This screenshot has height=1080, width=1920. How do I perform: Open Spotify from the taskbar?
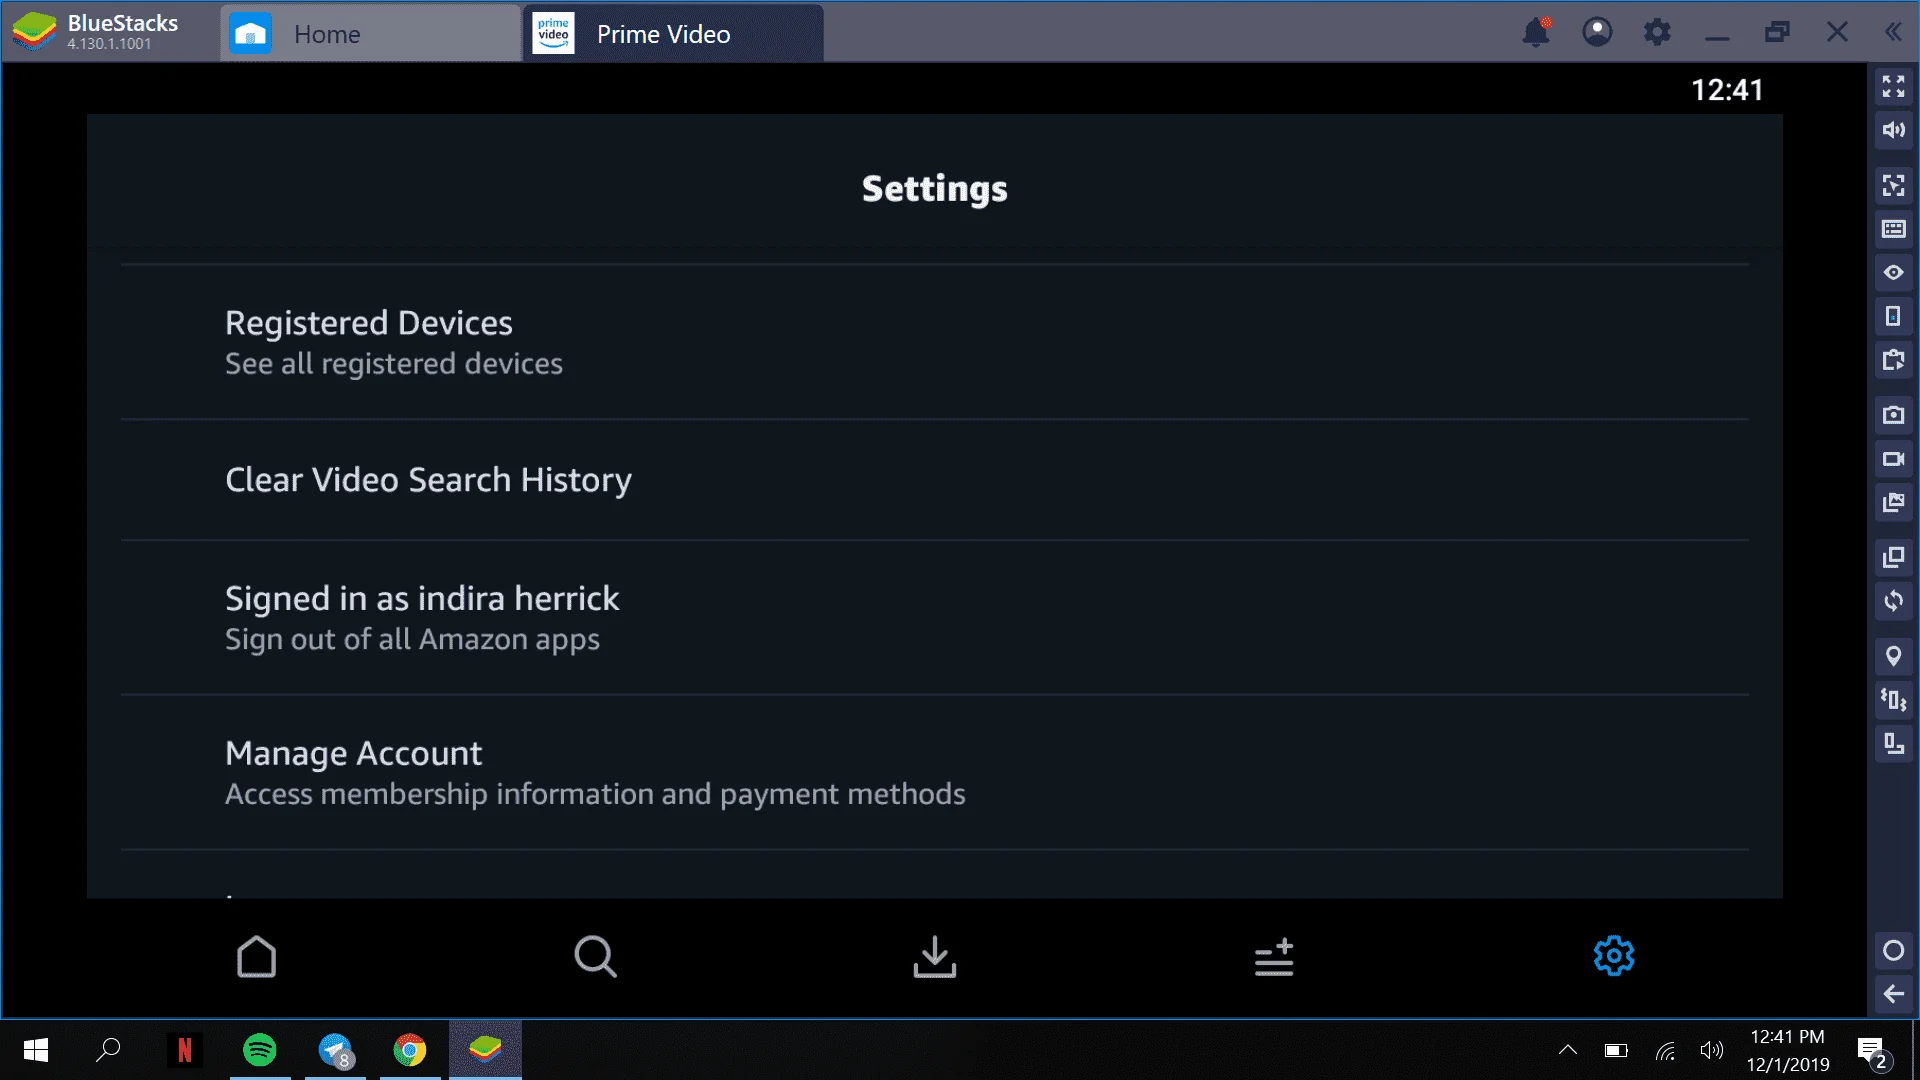click(x=260, y=1050)
